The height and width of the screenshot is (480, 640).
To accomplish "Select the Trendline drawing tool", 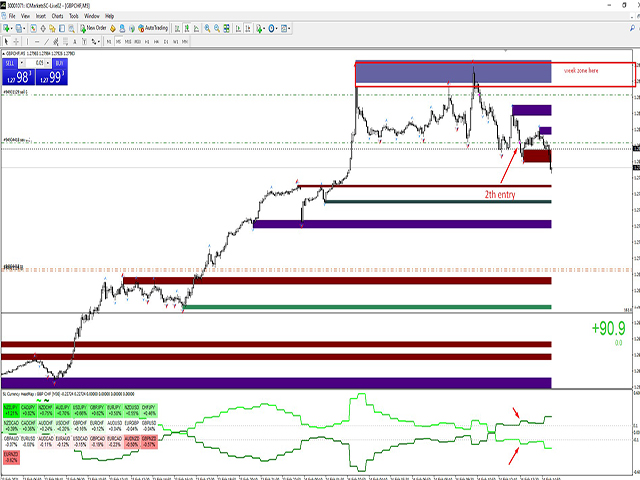I will click(x=47, y=41).
